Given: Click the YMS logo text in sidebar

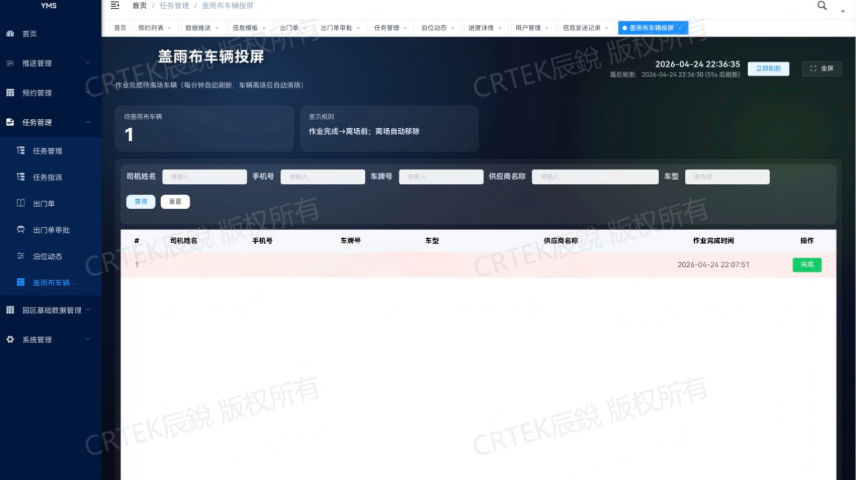Looking at the screenshot, I should click(x=49, y=6).
